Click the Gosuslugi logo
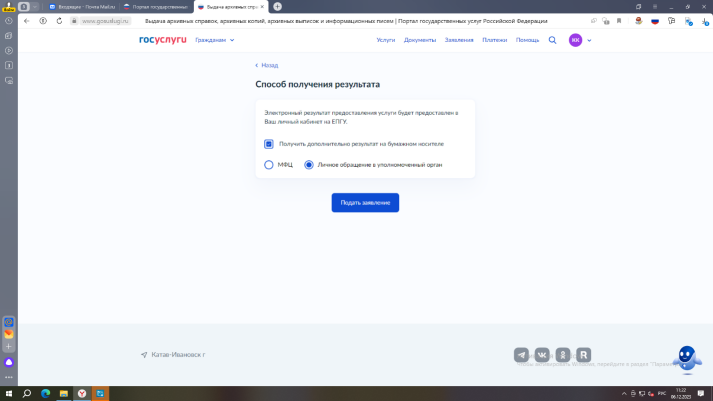The width and height of the screenshot is (713, 401). [163, 40]
